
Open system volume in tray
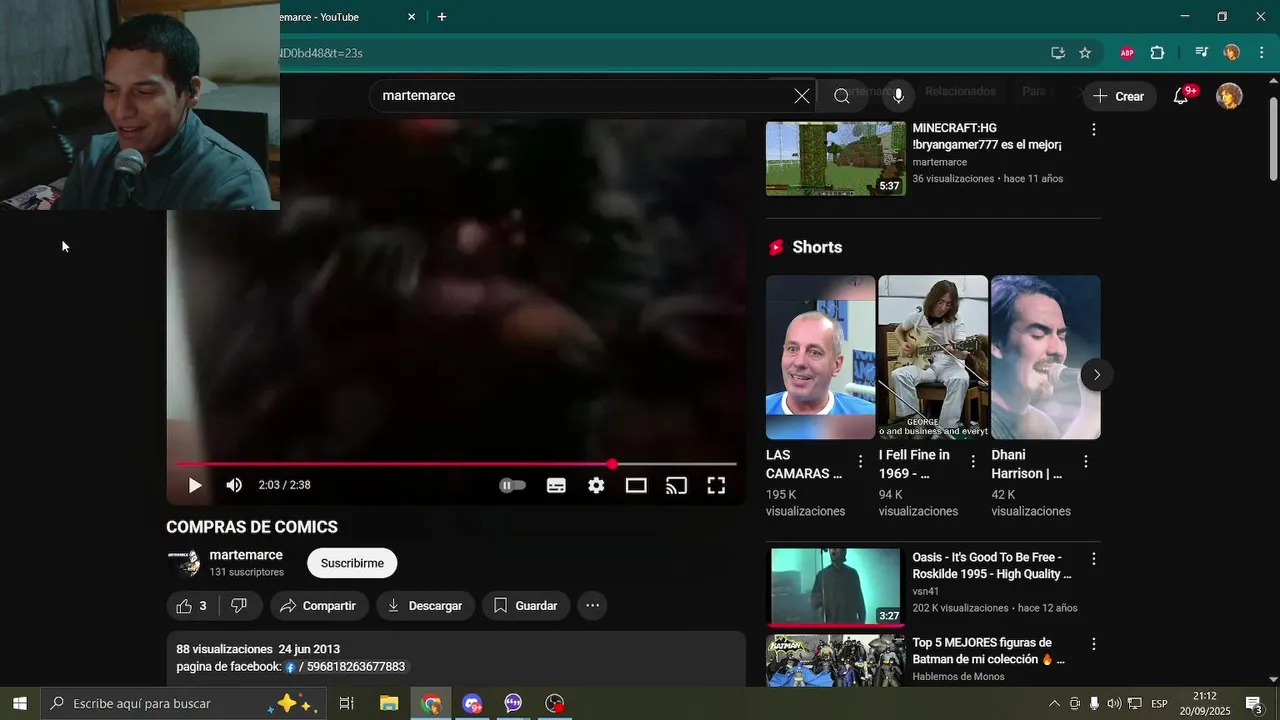tap(1114, 704)
